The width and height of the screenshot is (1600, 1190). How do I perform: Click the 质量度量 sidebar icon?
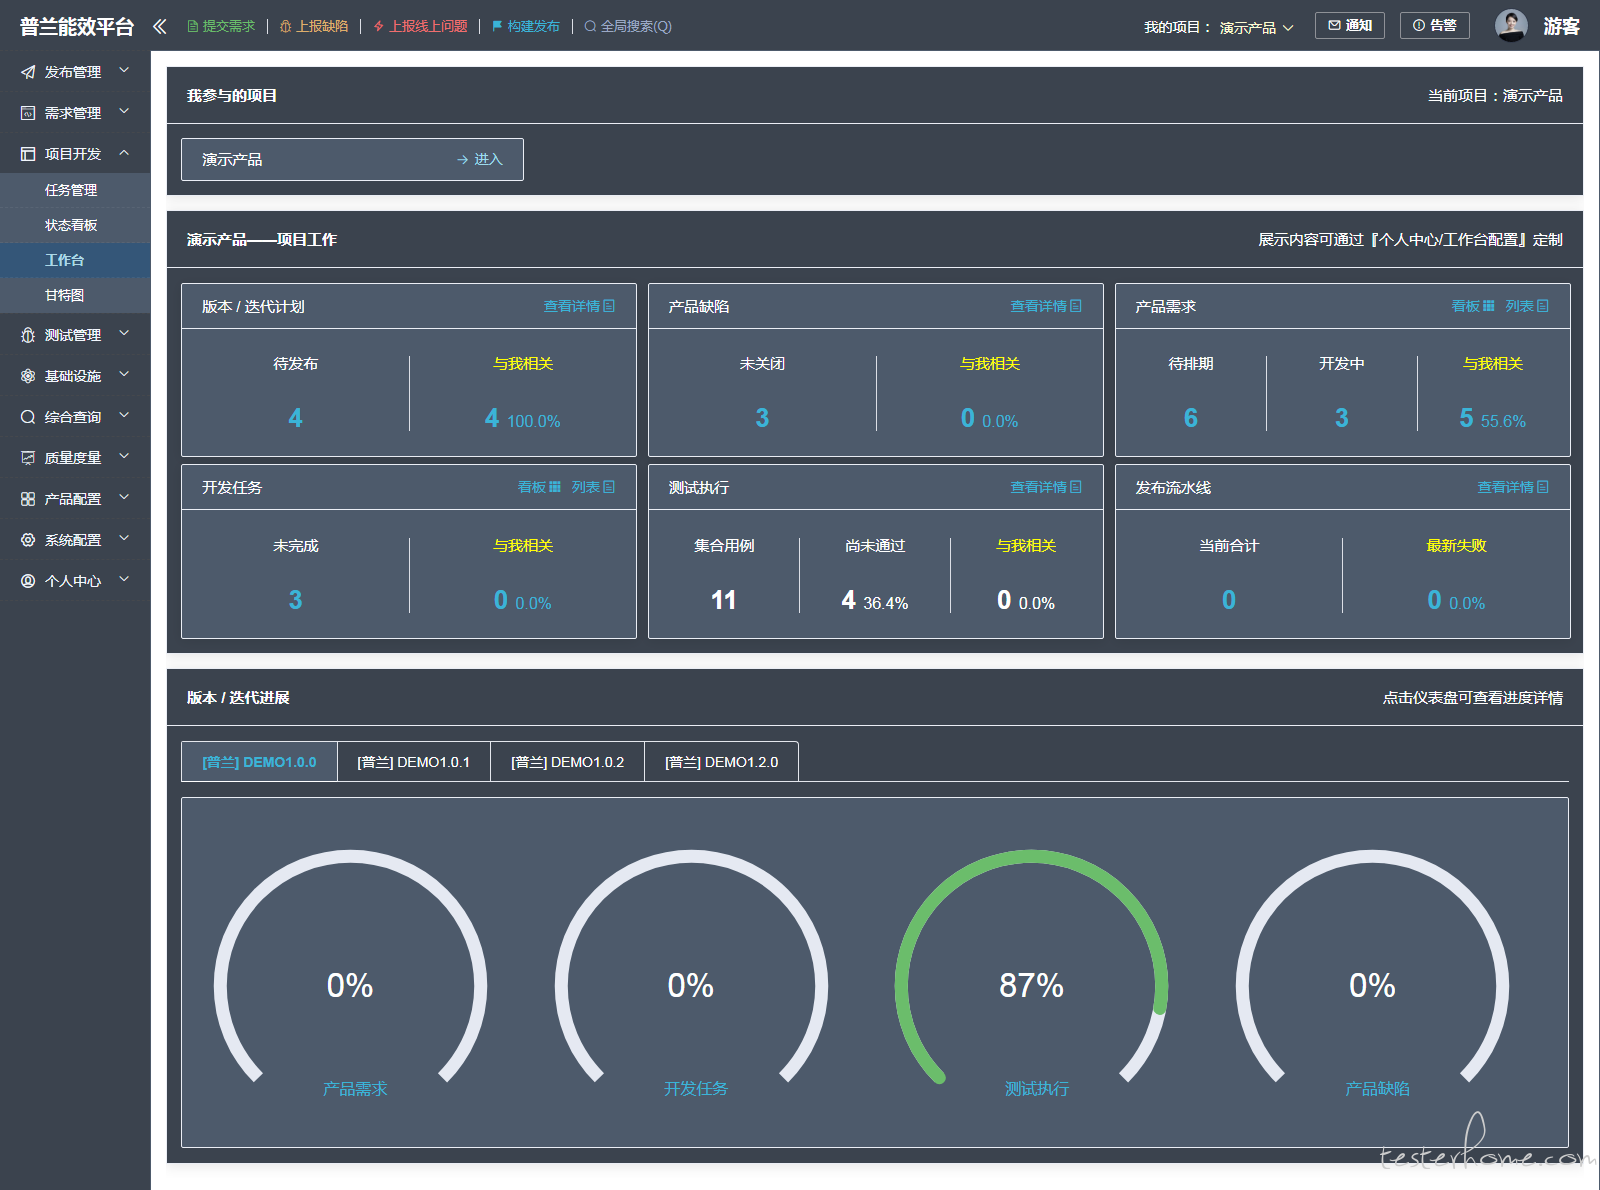(x=28, y=458)
